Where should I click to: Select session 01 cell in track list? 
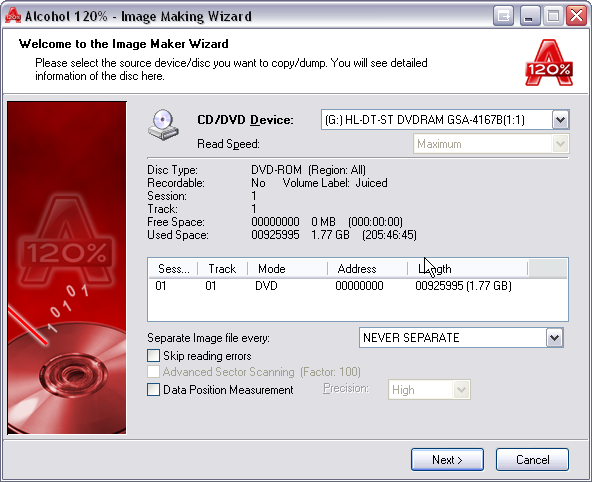[x=161, y=286]
